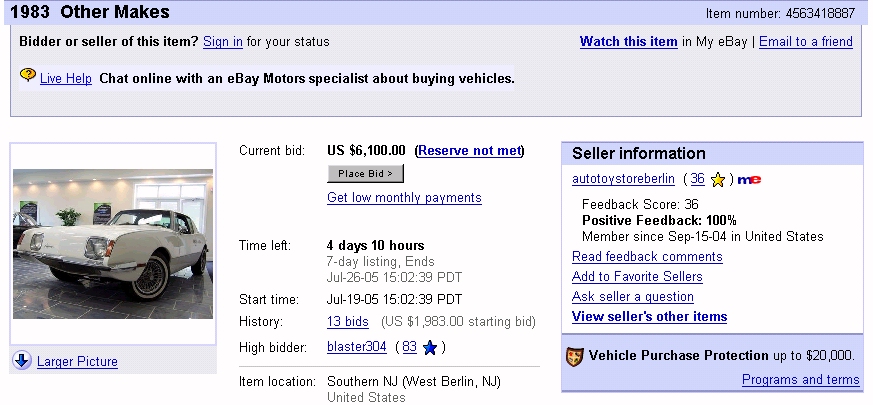Open high bidder blaster304 profile
Screen dimensions: 873x405
(x=358, y=348)
